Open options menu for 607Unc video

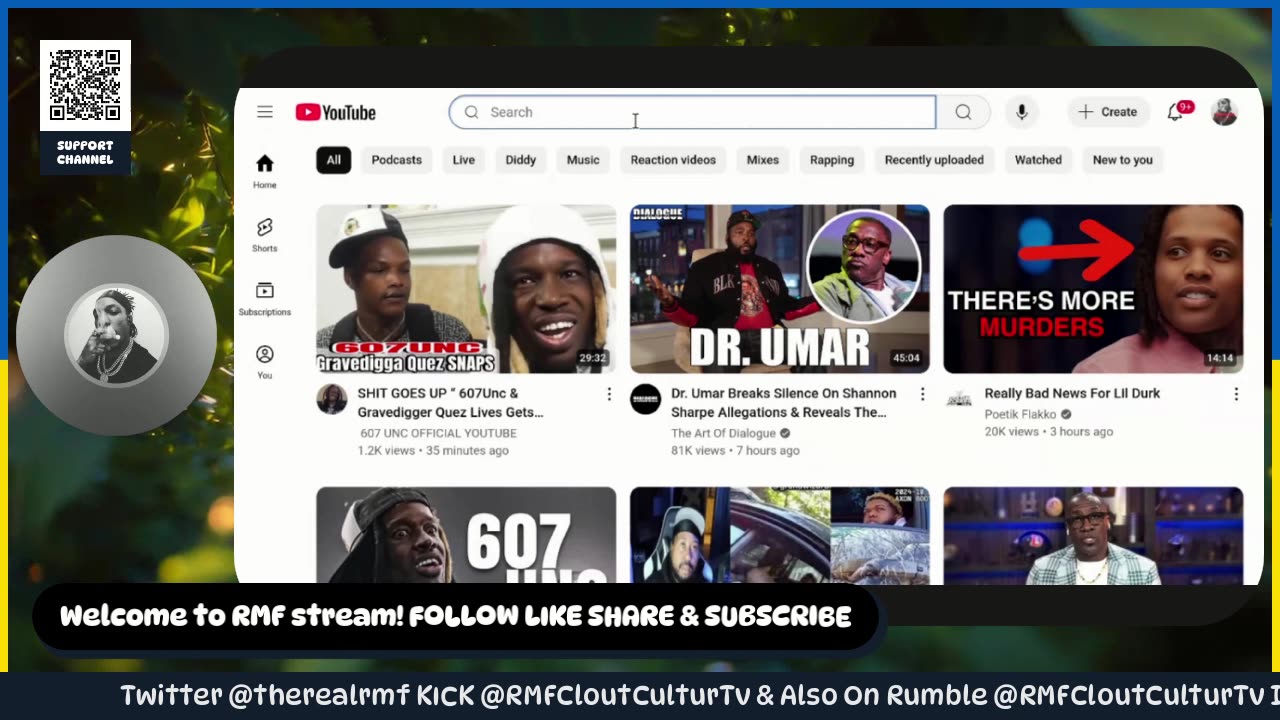point(608,394)
